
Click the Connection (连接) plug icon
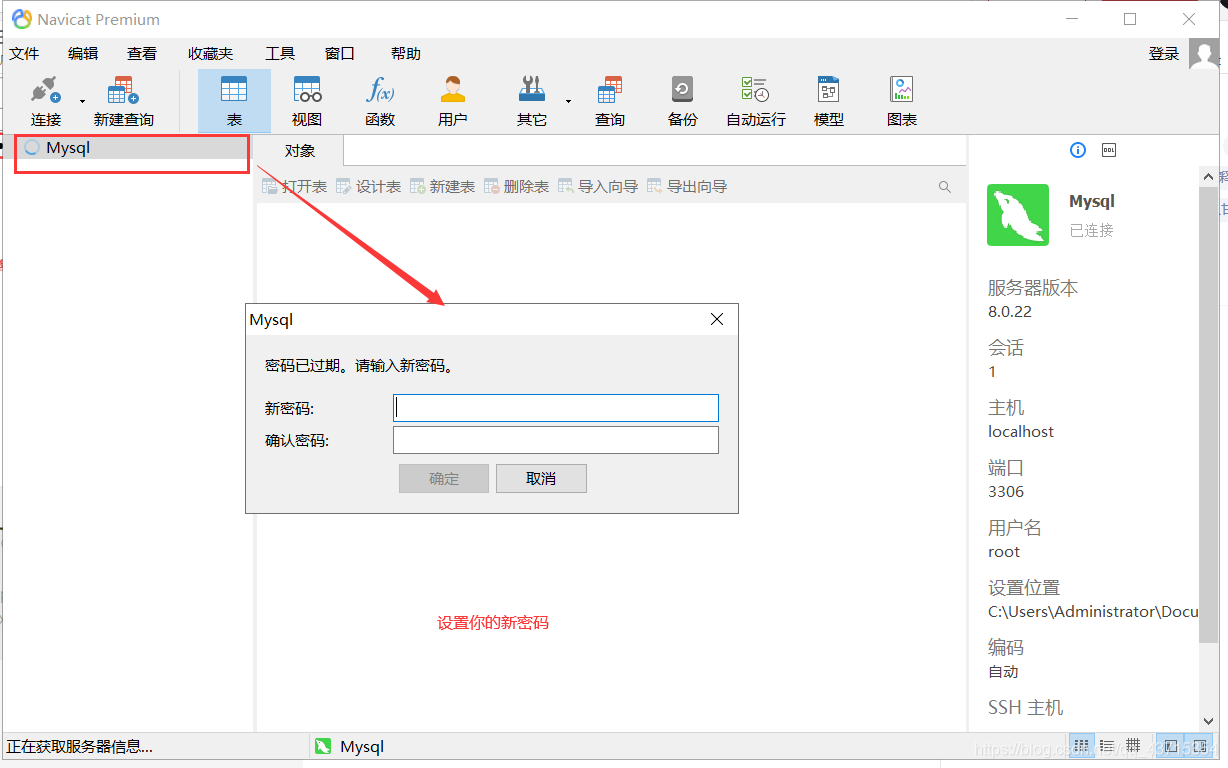46,92
